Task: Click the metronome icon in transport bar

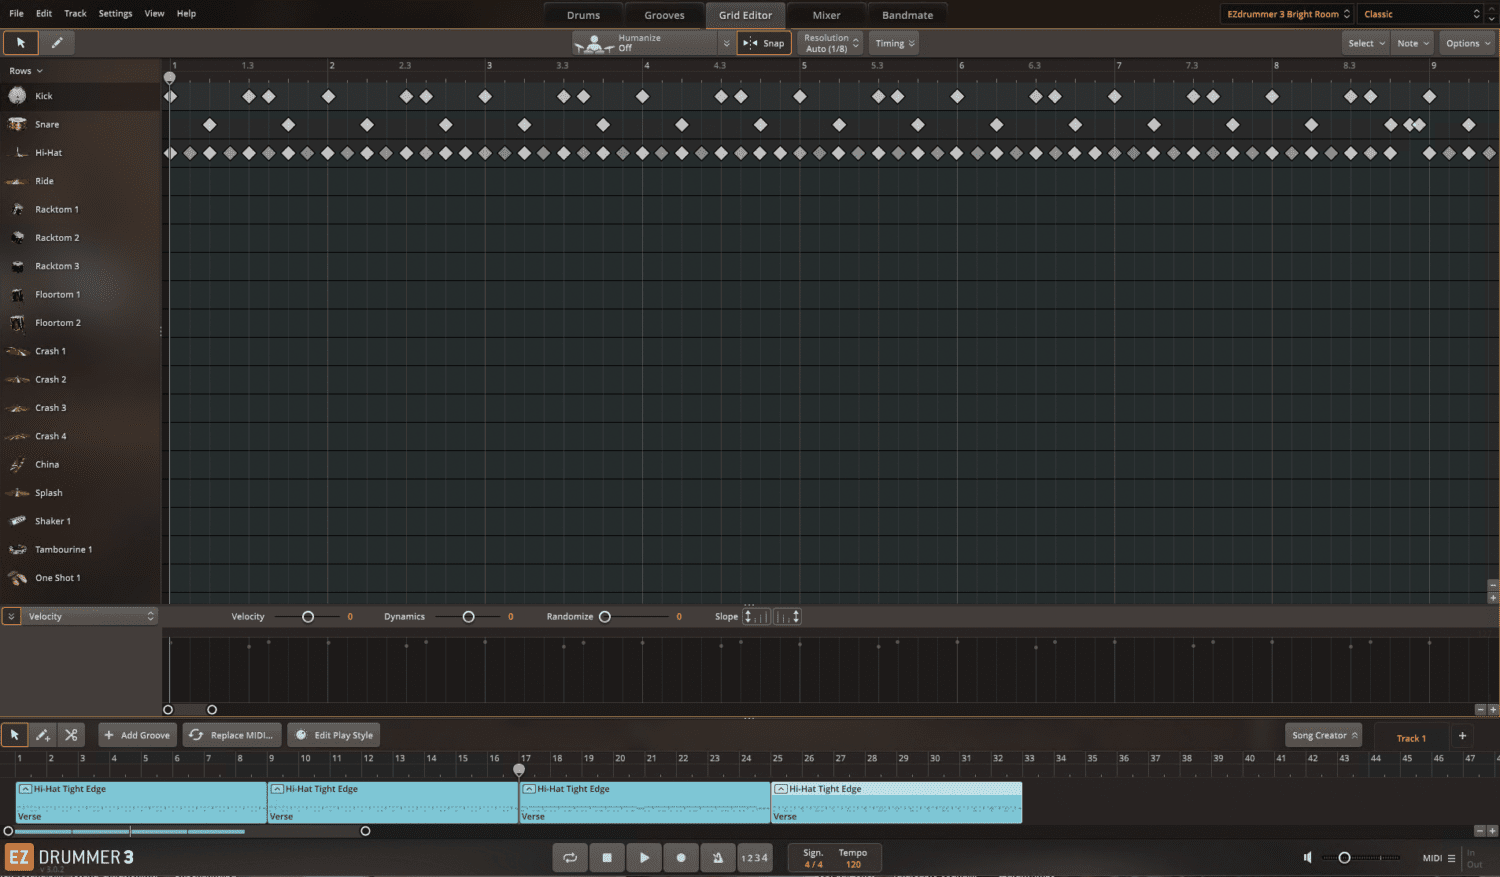Action: tap(717, 858)
